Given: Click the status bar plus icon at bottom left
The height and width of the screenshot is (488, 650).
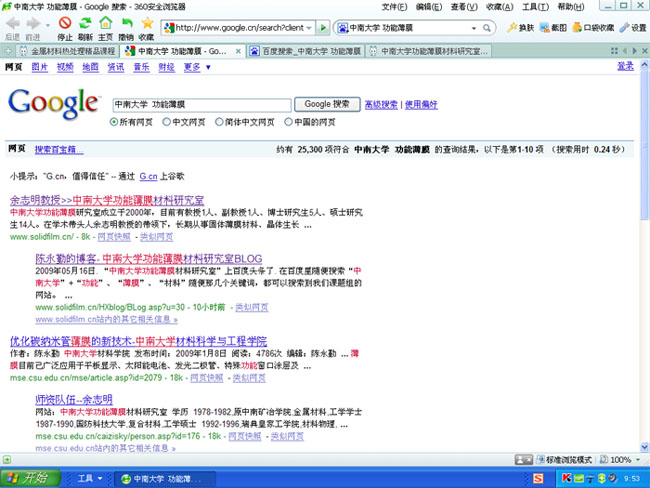Looking at the screenshot, I should click(x=7, y=459).
